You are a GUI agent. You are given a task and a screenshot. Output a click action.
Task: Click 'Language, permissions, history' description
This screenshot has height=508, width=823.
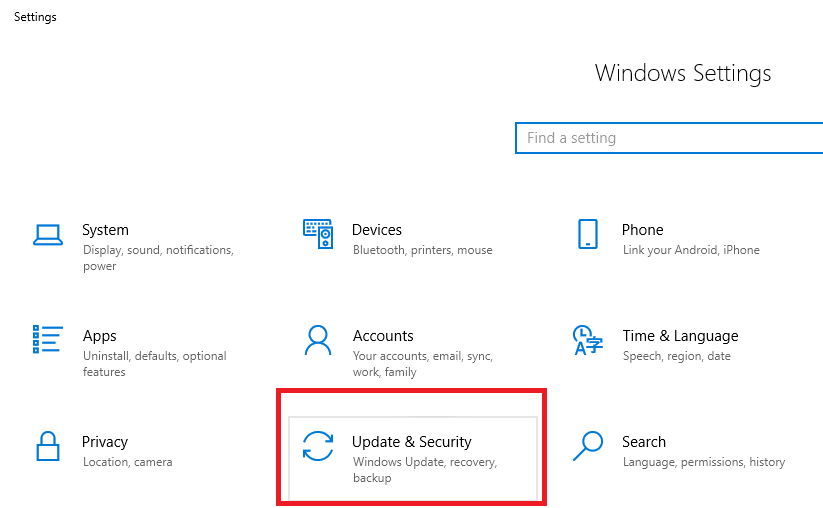coord(704,462)
